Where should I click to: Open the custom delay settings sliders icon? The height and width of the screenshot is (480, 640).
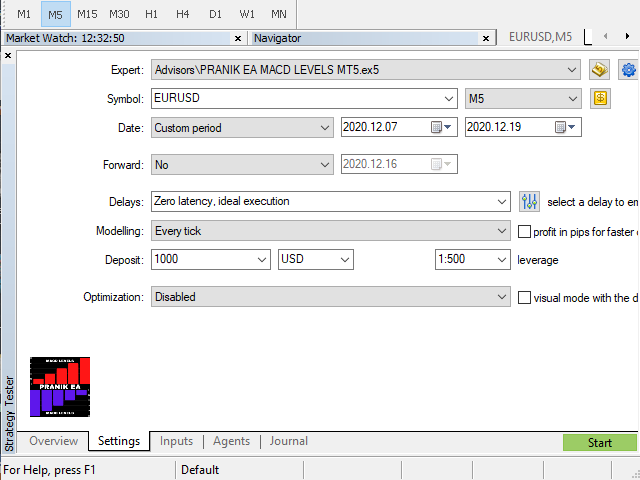coord(530,201)
